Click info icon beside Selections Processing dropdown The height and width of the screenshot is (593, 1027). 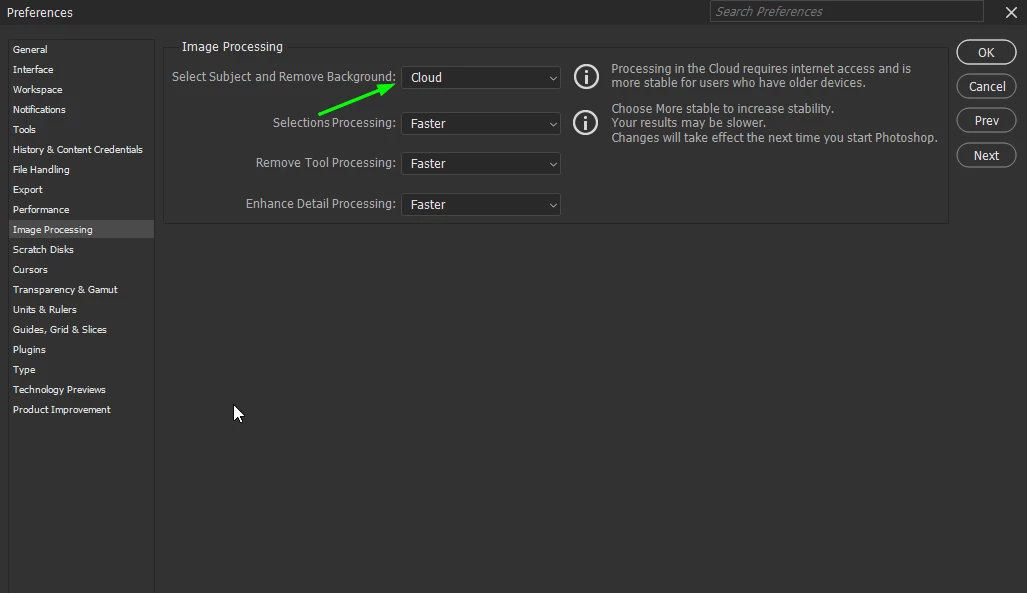(586, 123)
